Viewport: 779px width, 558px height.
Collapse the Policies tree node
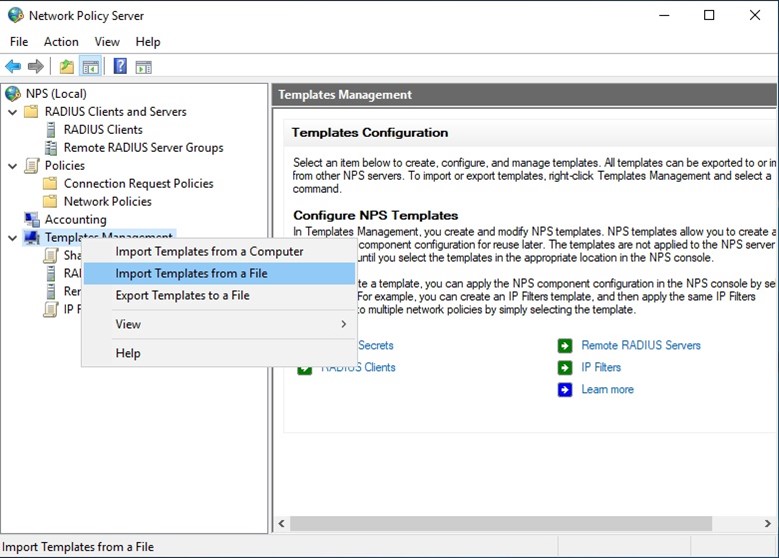coord(13,166)
